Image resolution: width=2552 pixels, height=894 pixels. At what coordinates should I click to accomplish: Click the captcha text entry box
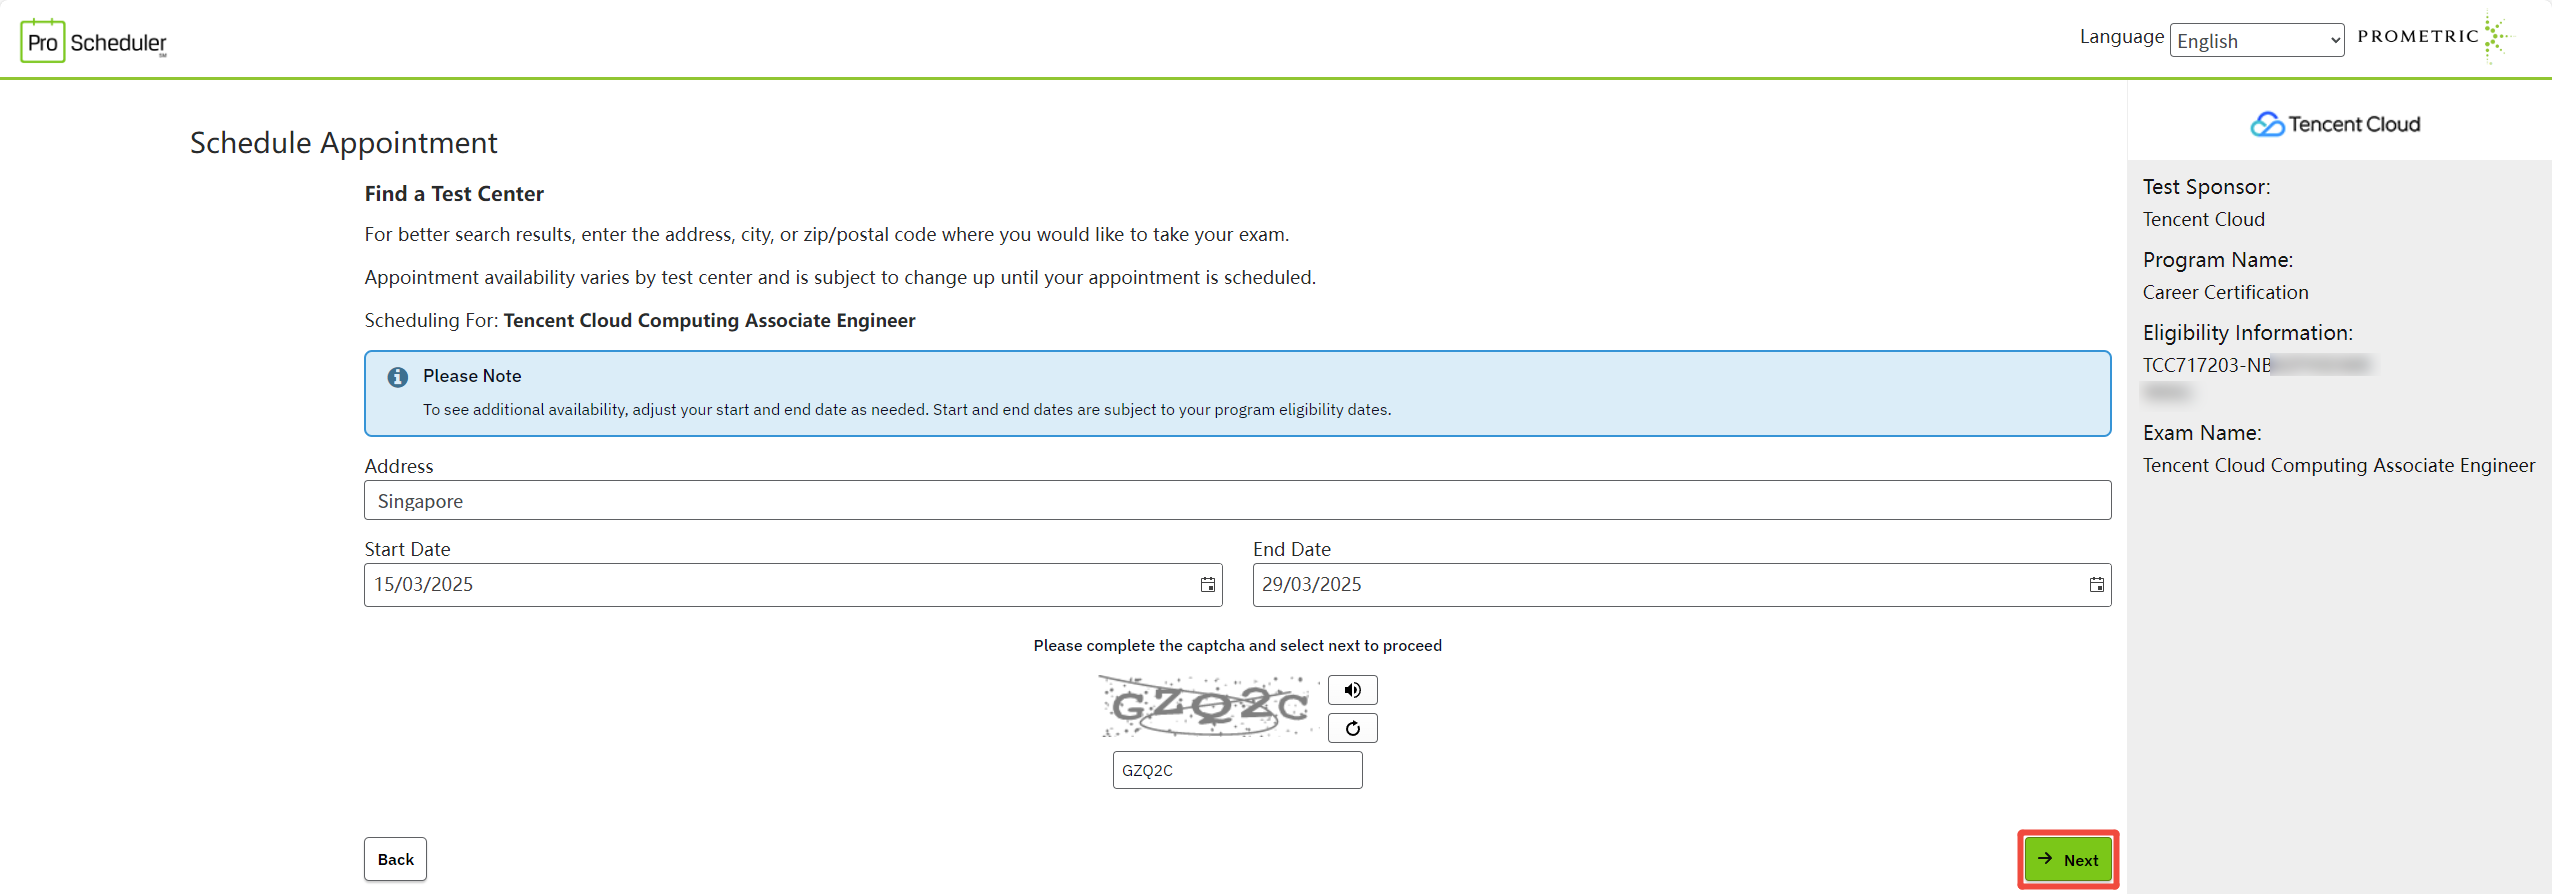click(x=1237, y=770)
